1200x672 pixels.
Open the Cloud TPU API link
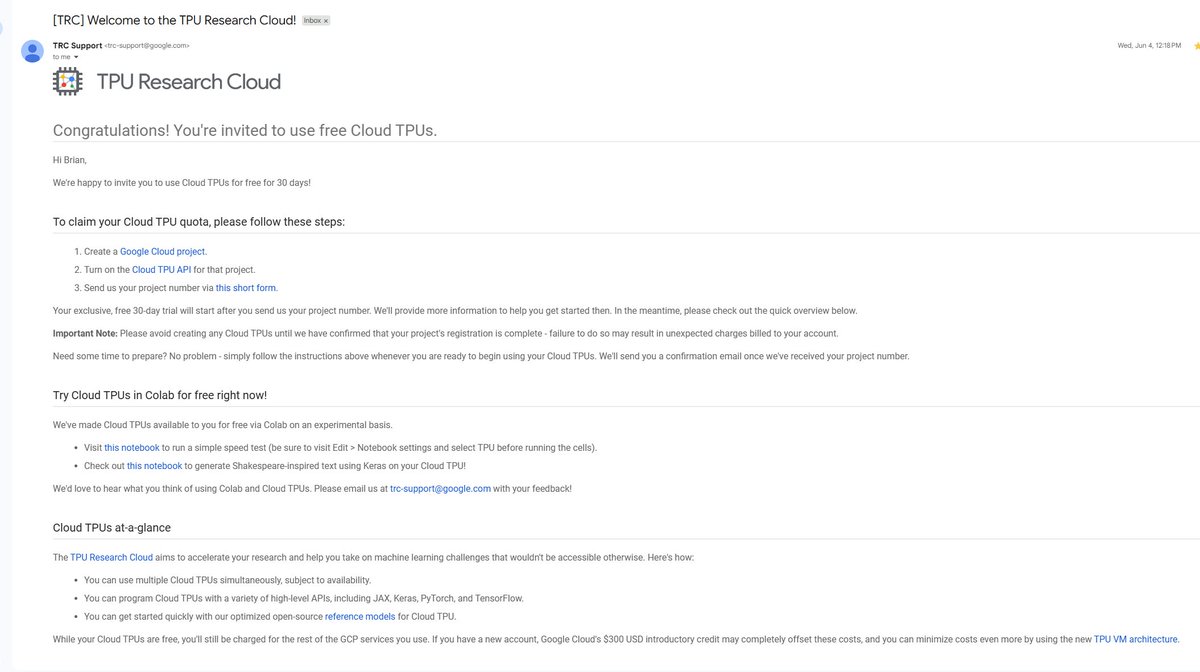[x=161, y=270]
